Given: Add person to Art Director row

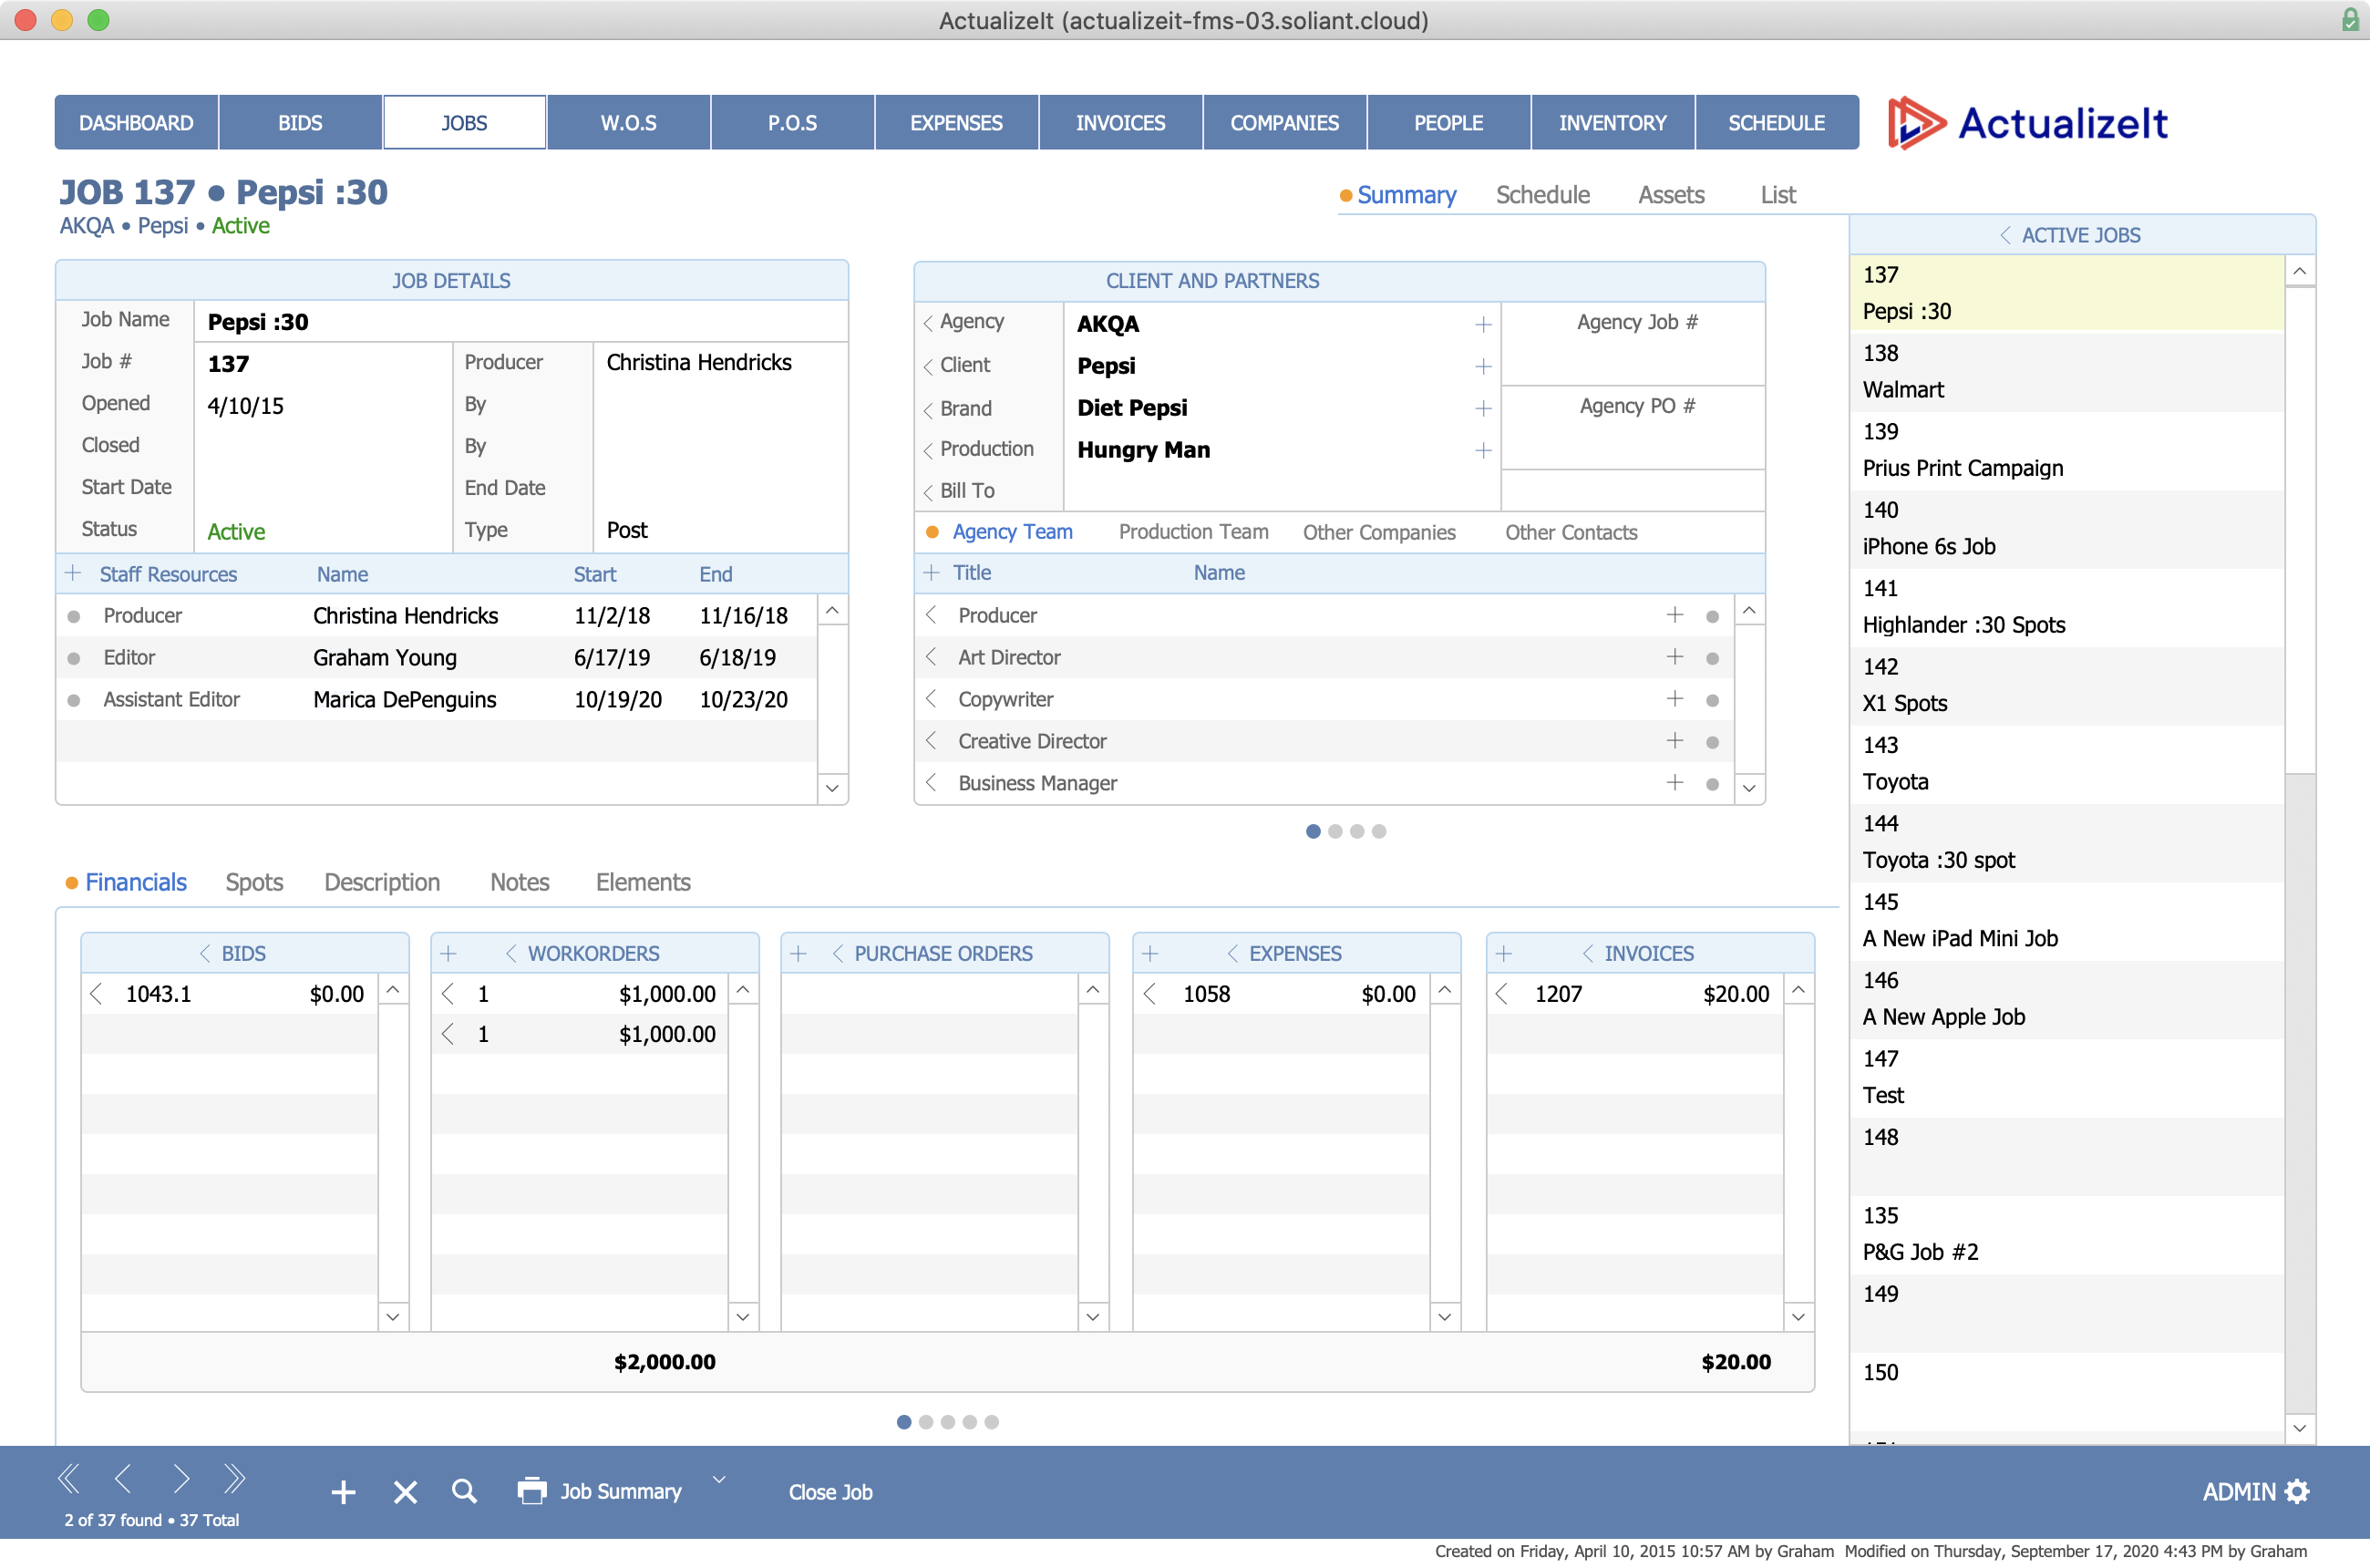Looking at the screenshot, I should pyautogui.click(x=1675, y=656).
